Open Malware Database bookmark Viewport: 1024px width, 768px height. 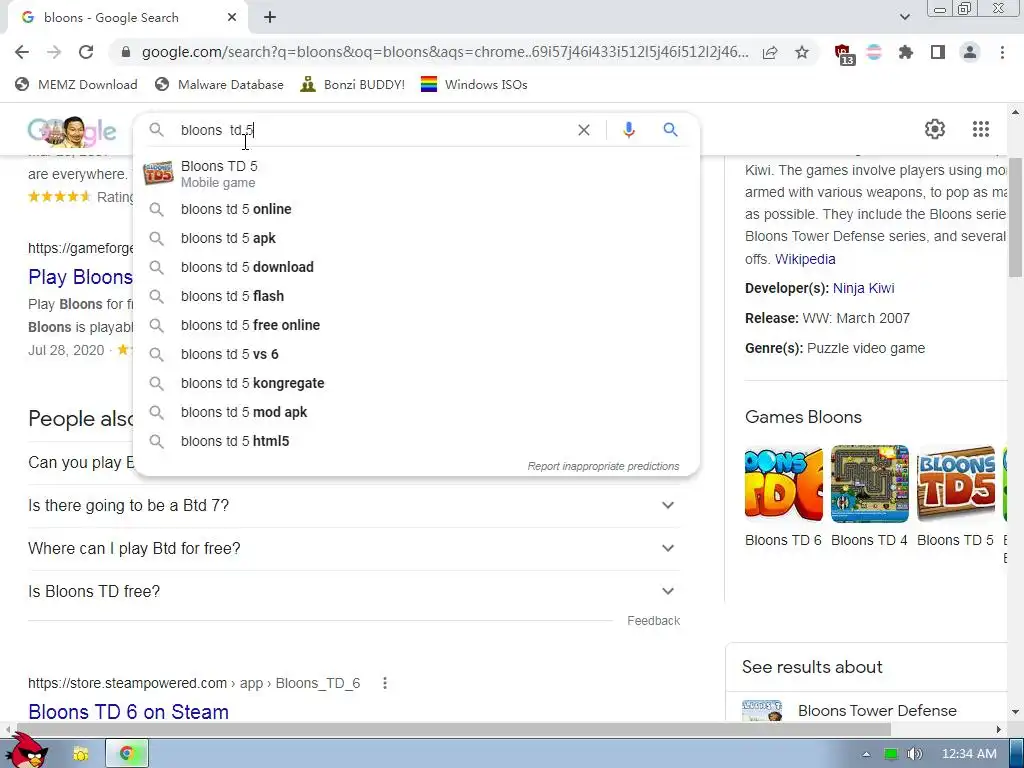tap(219, 84)
